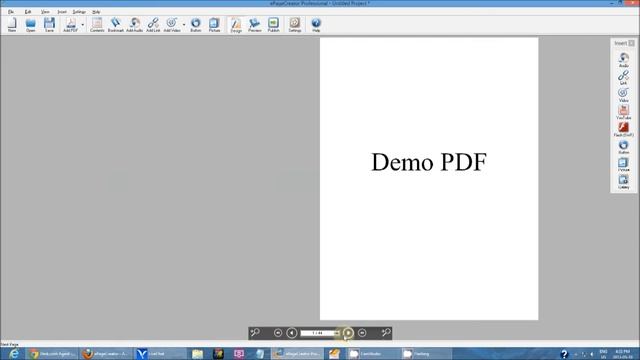Switch to the Firefox window in the taskbar
The image size is (640, 360).
[x=106, y=353]
